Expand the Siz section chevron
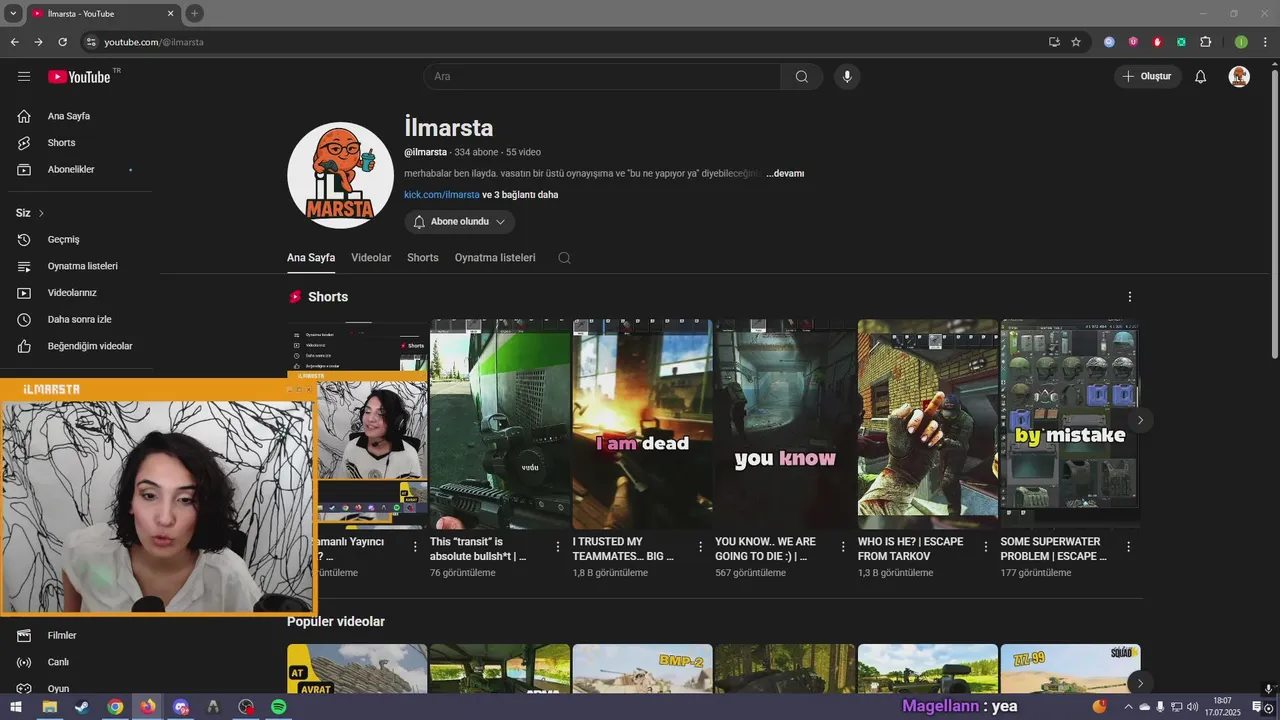 click(x=41, y=213)
